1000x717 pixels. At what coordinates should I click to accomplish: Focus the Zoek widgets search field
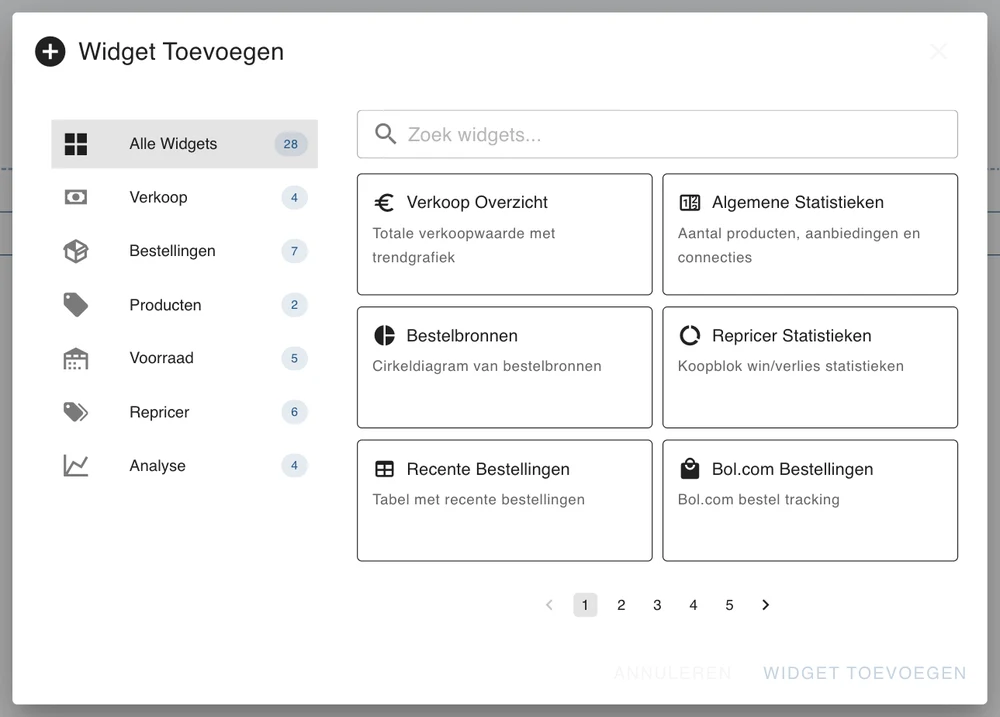(x=657, y=134)
